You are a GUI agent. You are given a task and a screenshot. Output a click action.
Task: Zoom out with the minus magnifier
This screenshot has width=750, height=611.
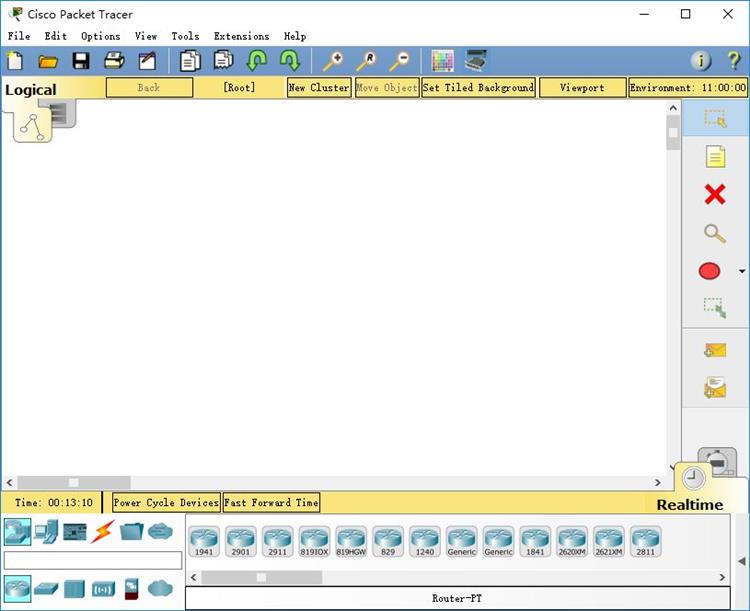point(399,61)
